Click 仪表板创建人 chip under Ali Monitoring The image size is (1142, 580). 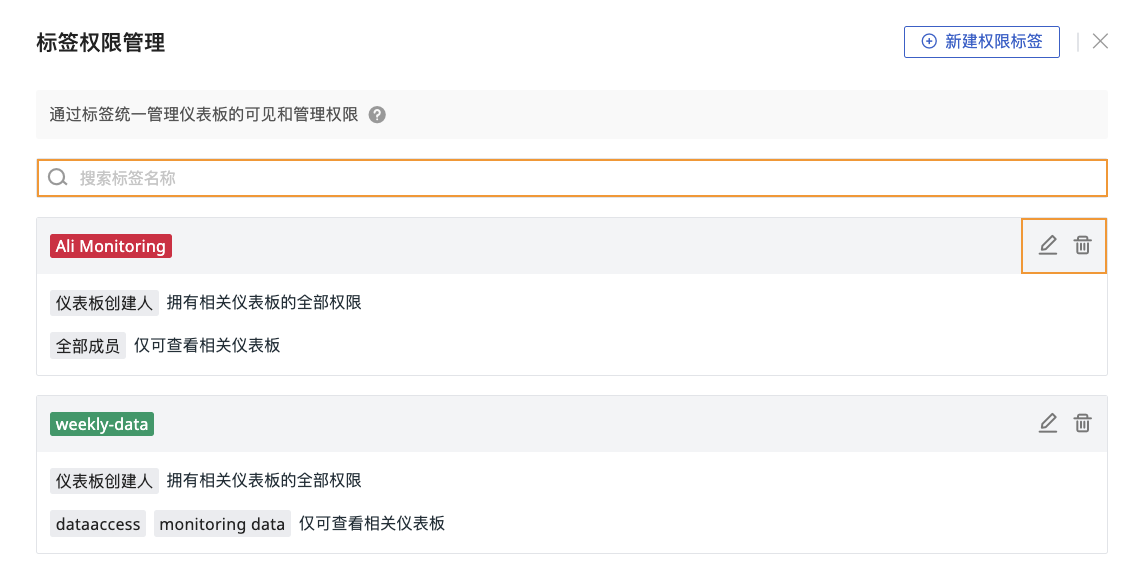coord(104,303)
